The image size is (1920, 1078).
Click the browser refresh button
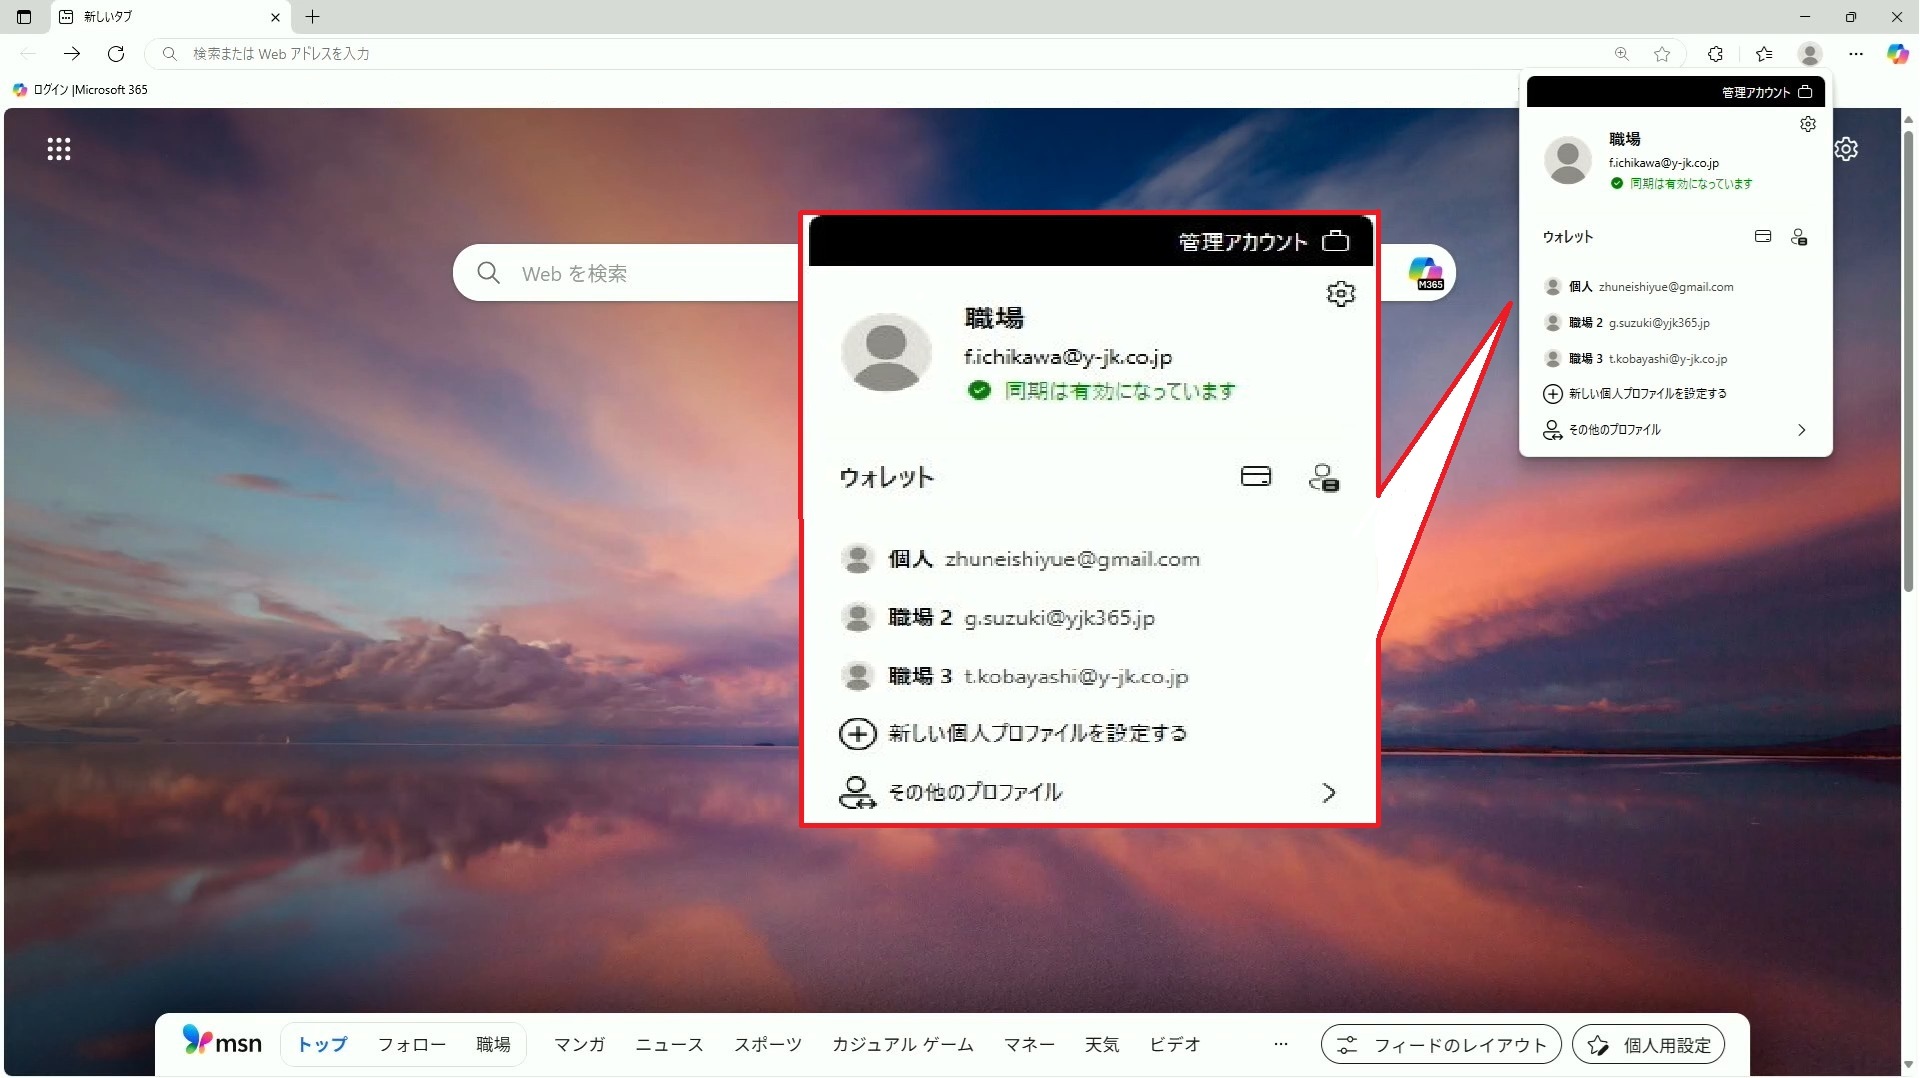[116, 54]
